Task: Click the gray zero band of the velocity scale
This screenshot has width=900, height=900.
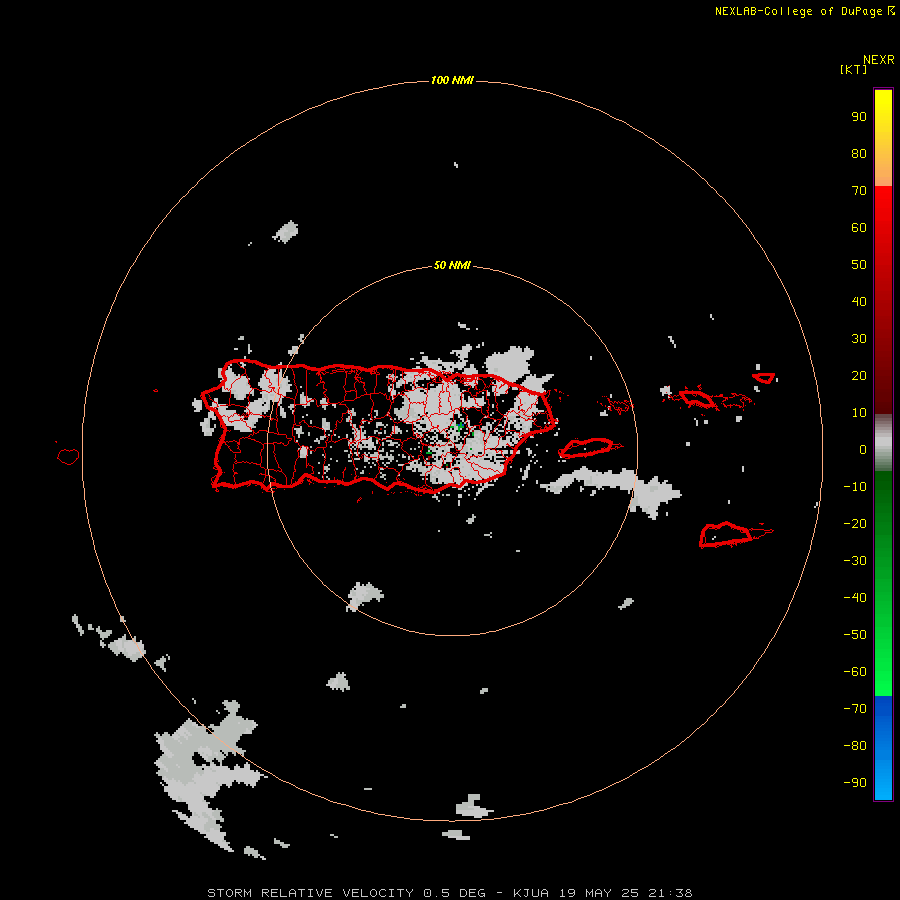Action: (x=883, y=443)
